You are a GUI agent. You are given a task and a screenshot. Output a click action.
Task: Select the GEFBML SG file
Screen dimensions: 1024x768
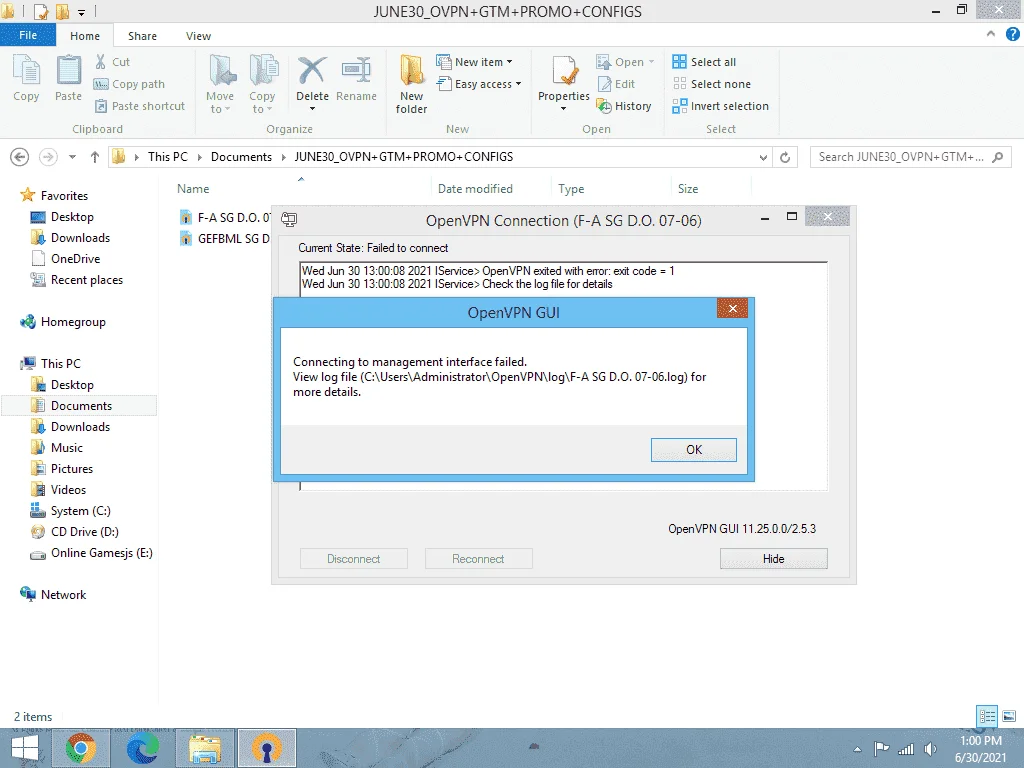[225, 238]
